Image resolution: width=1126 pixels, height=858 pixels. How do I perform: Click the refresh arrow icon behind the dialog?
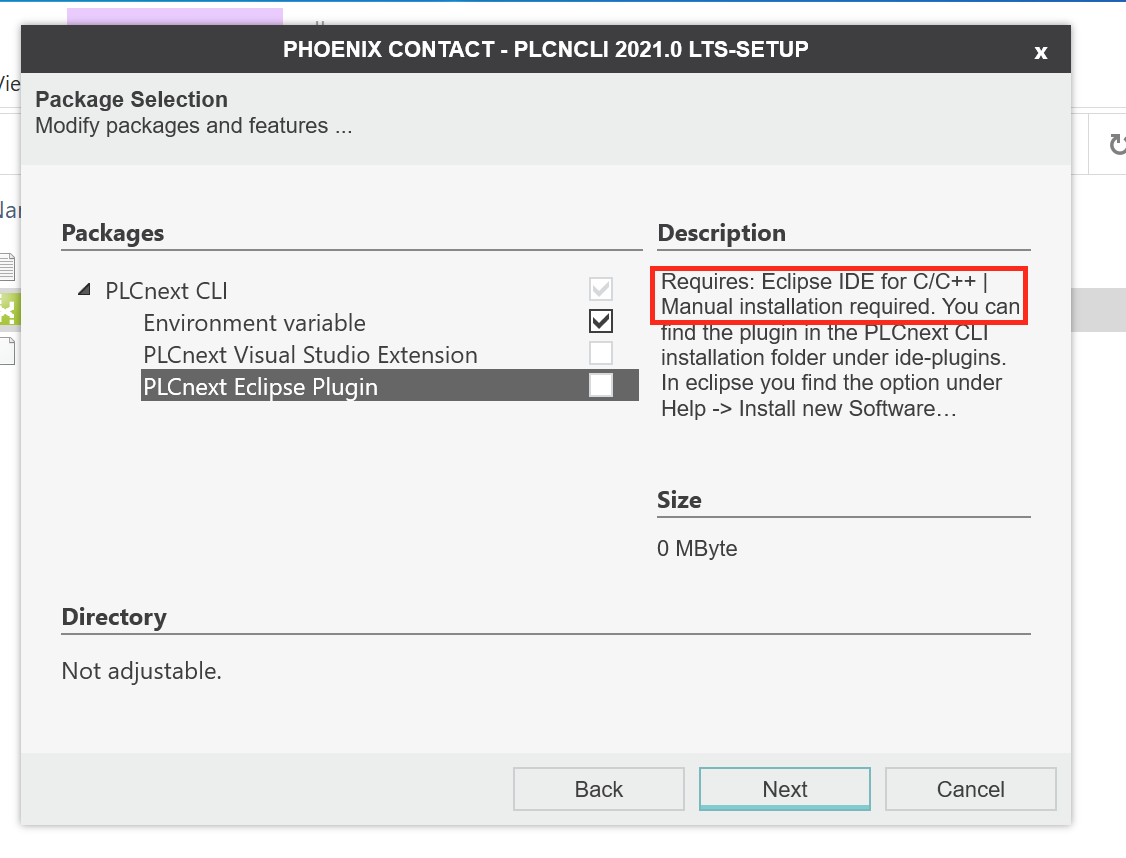(x=1117, y=144)
